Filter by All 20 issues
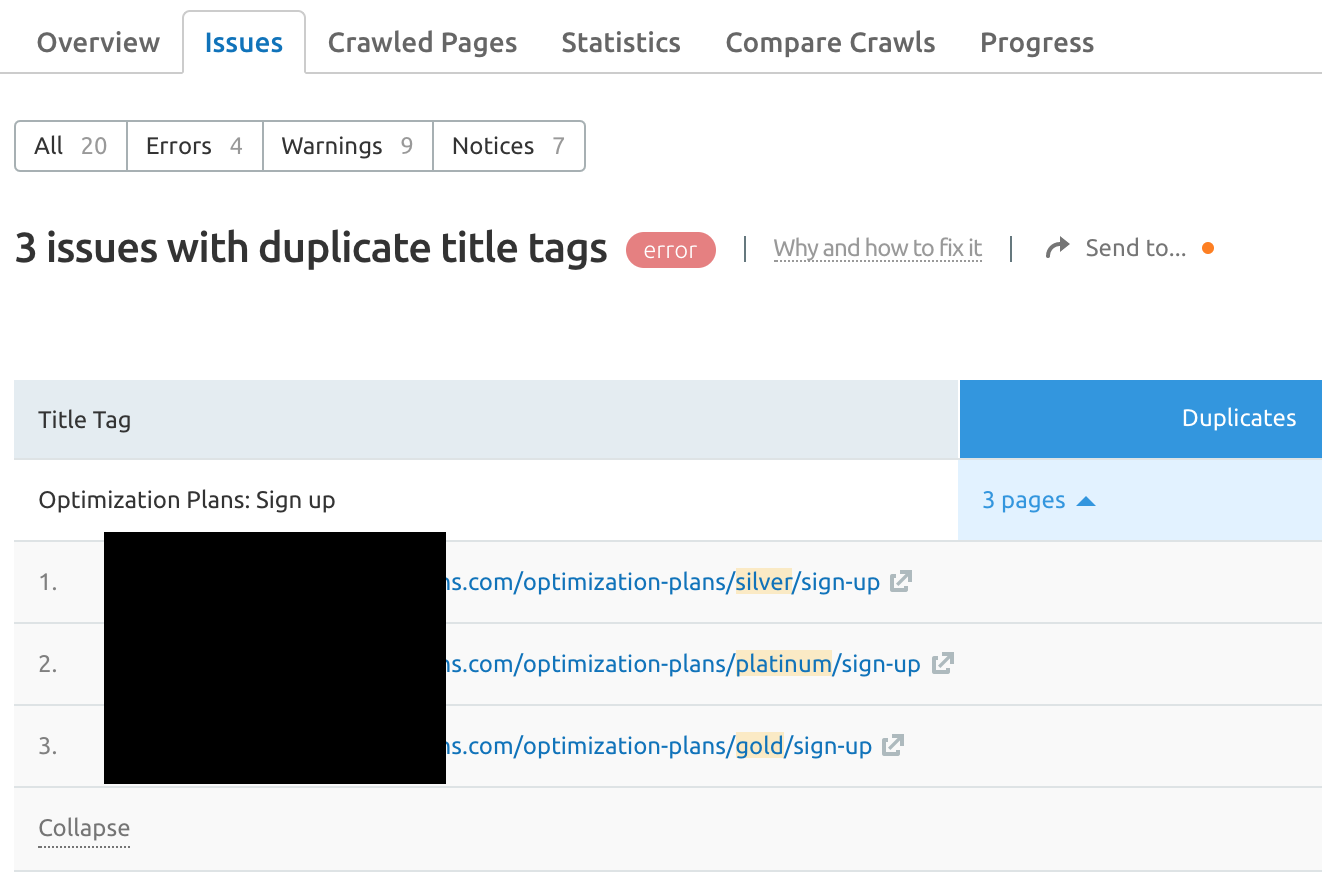The height and width of the screenshot is (878, 1322). point(71,146)
